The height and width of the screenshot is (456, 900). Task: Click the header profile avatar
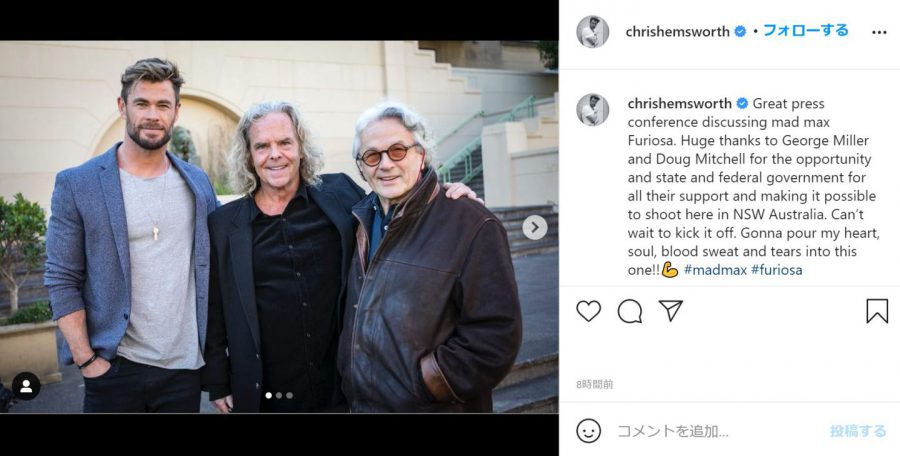[x=592, y=32]
